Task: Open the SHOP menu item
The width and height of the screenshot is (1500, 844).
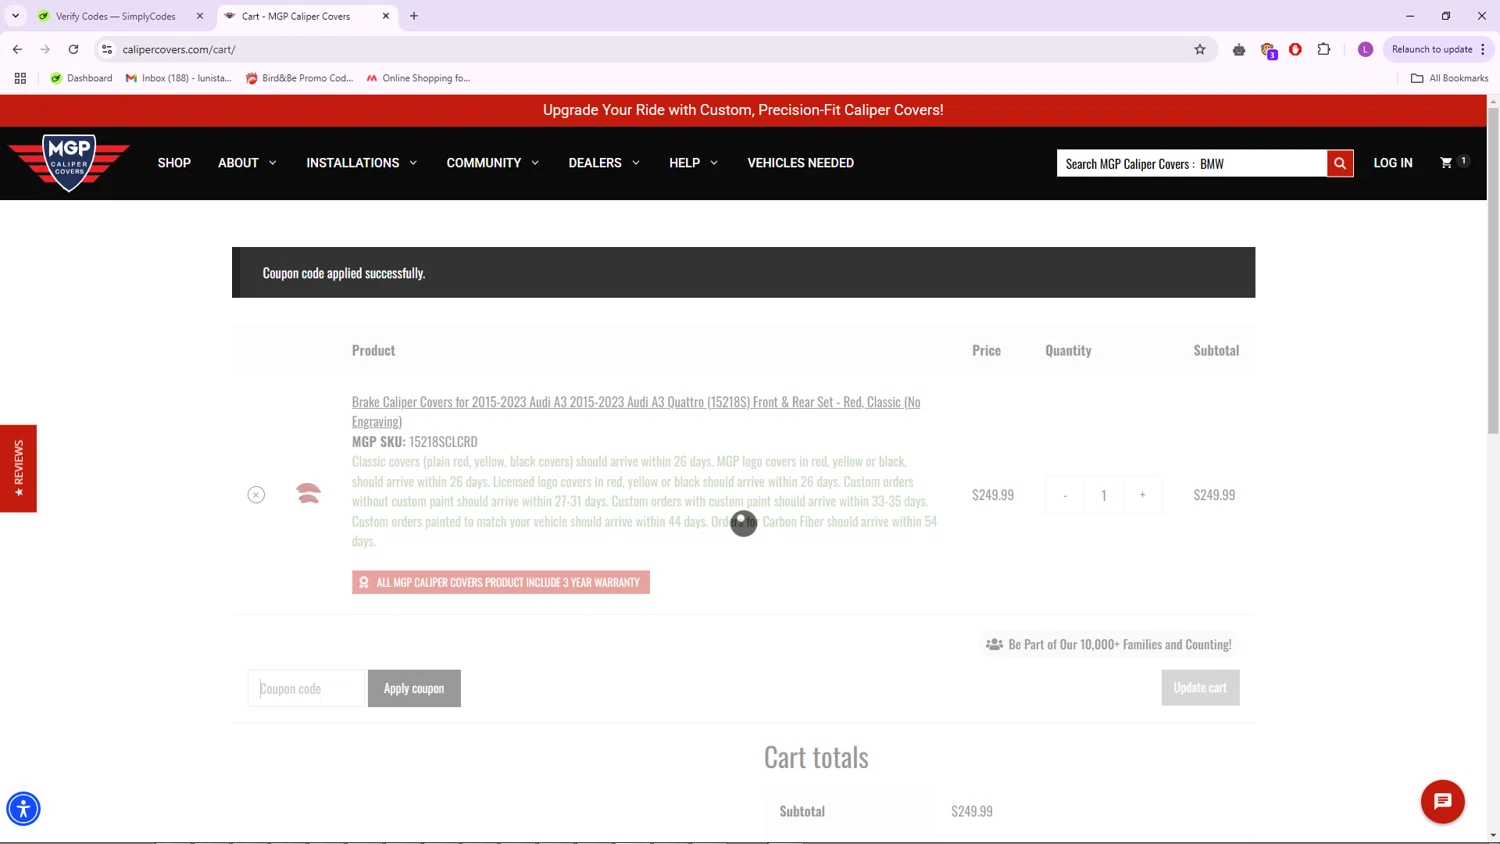Action: tap(174, 163)
